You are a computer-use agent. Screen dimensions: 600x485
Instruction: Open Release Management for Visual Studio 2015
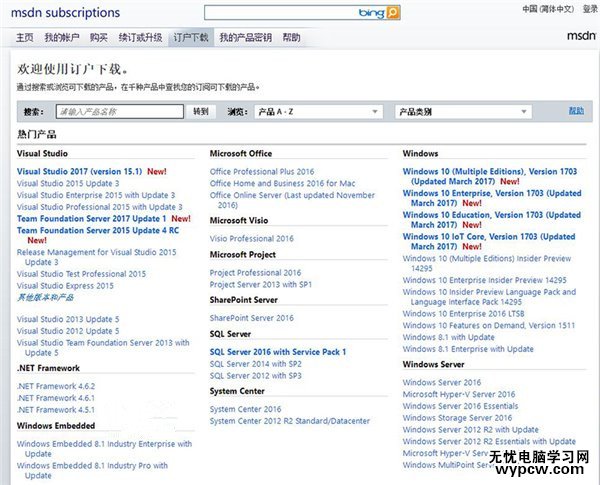coord(96,257)
